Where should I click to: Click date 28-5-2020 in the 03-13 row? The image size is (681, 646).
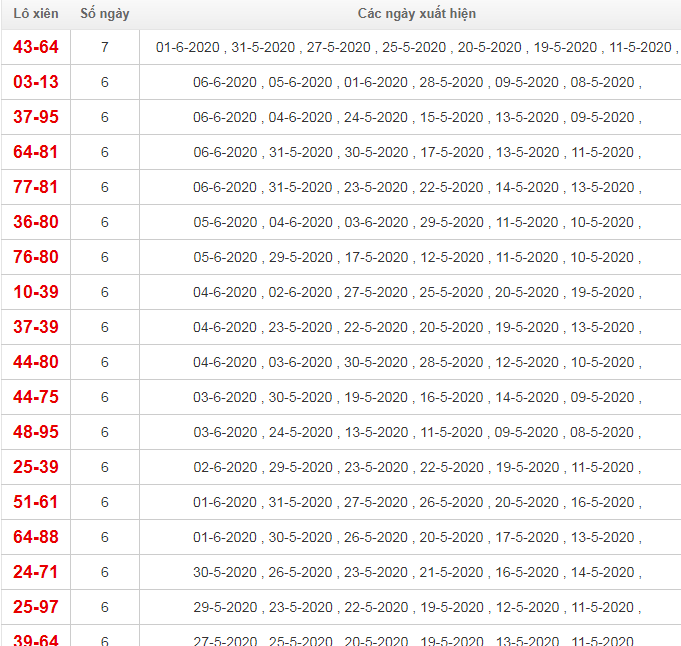pyautogui.click(x=451, y=82)
